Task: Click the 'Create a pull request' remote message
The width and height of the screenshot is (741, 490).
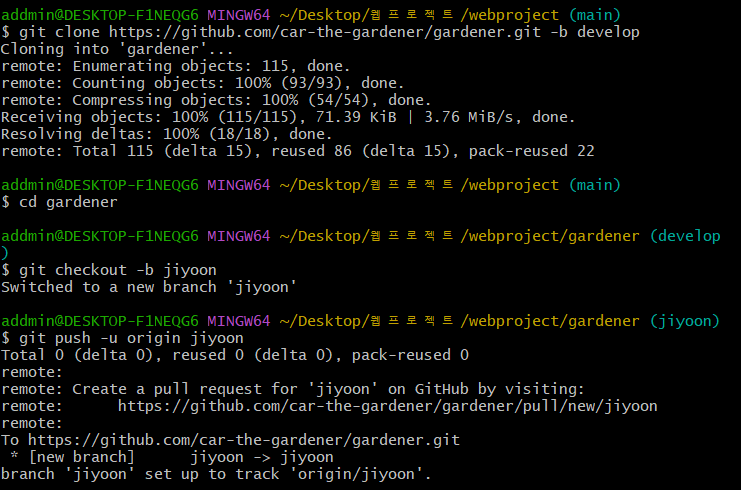Action: click(293, 389)
